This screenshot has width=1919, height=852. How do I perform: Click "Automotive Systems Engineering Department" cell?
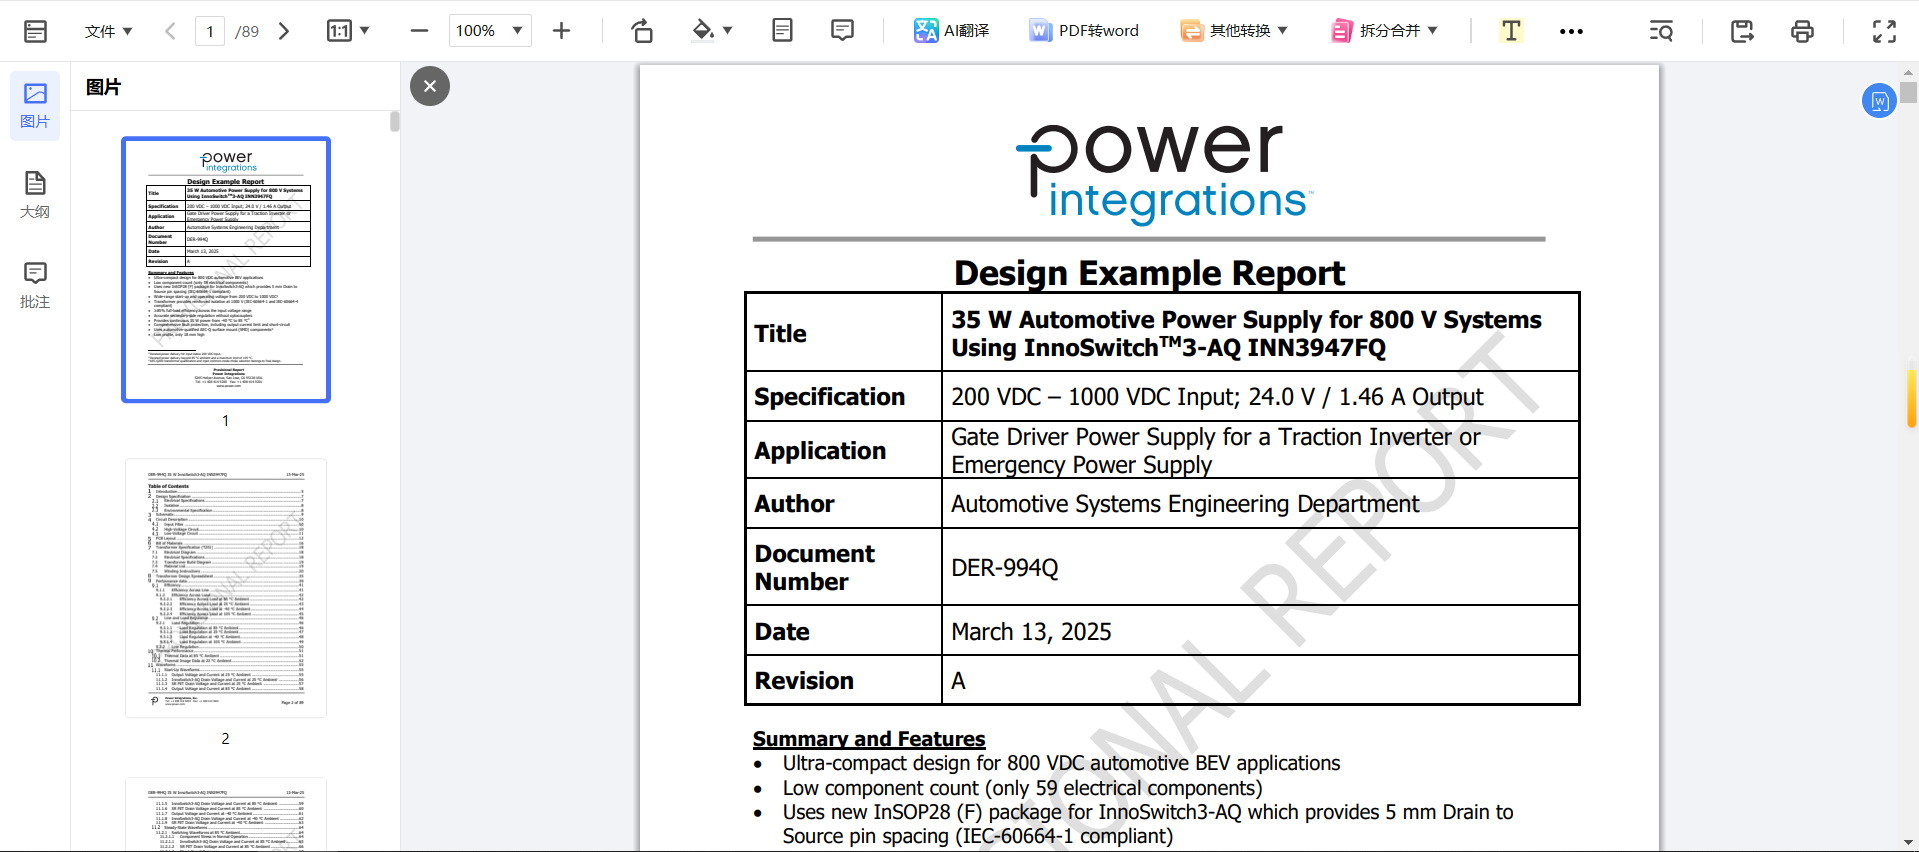[x=1260, y=504]
